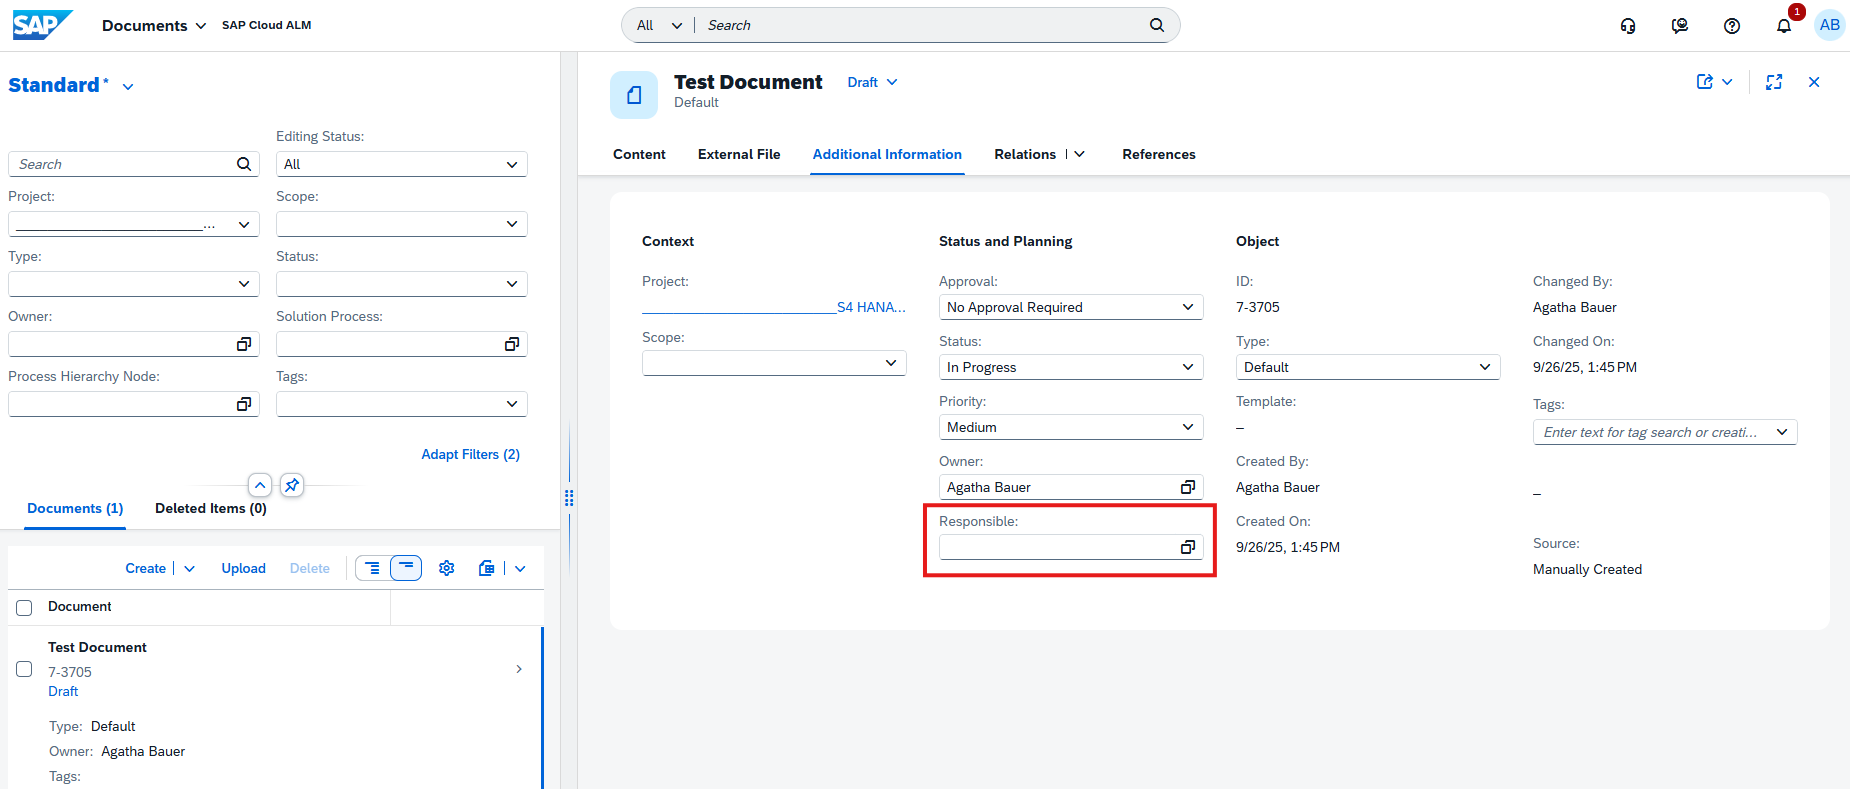Viewport: 1850px width, 789px height.
Task: Click the search magnifier in top bar
Action: click(x=1156, y=25)
